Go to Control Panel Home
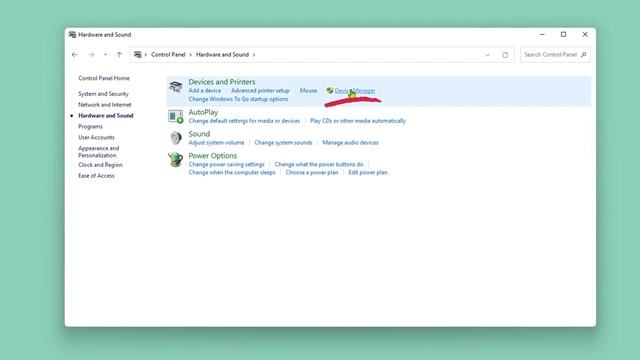The height and width of the screenshot is (360, 640). pos(104,78)
